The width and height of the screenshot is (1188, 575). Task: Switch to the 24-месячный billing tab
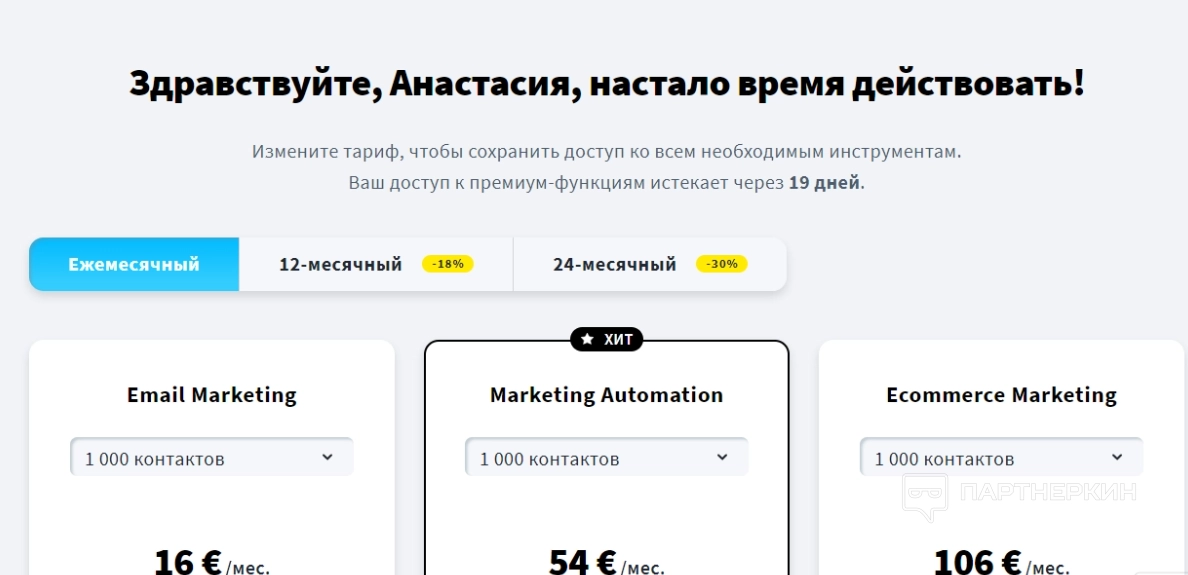point(614,265)
